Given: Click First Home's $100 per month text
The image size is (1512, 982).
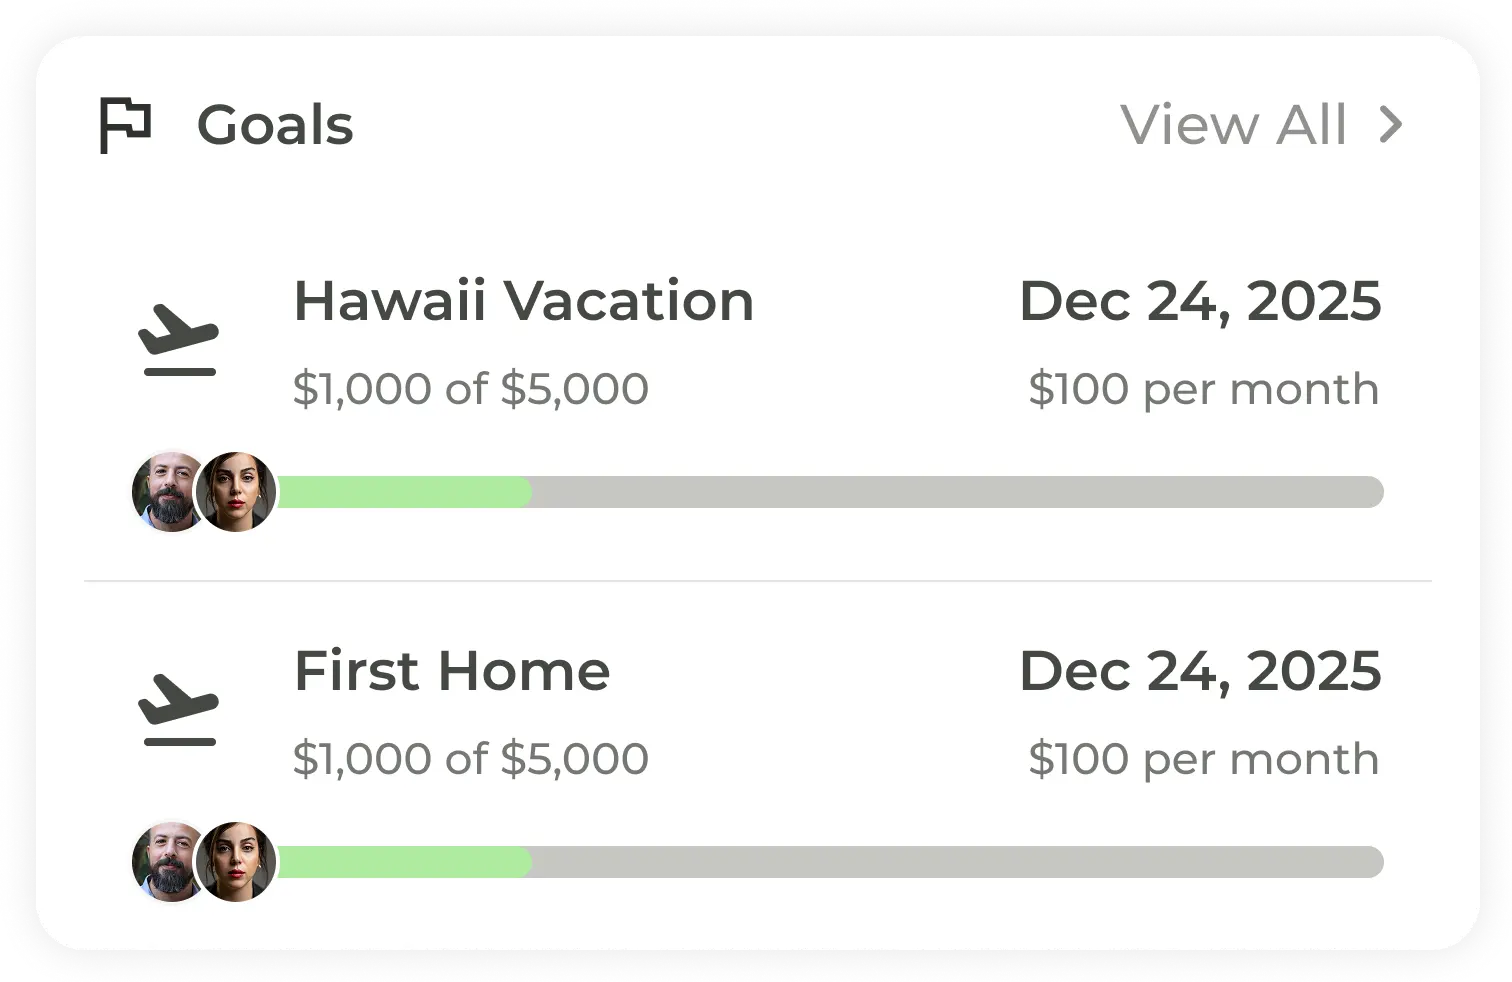Looking at the screenshot, I should [1203, 759].
